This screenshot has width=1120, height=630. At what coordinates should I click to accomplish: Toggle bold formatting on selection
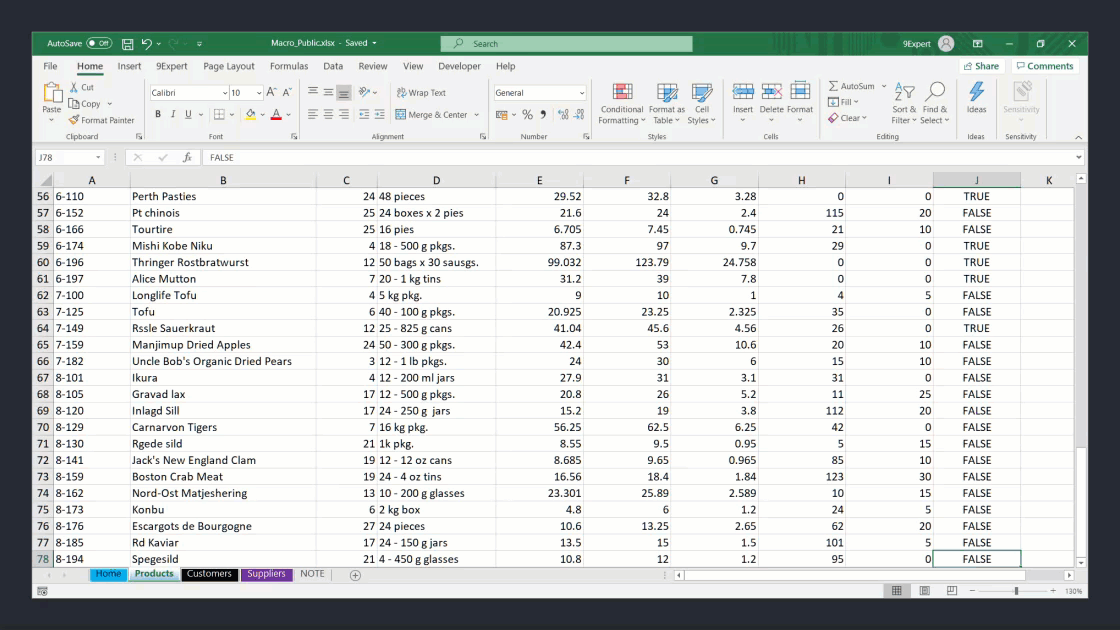(158, 114)
